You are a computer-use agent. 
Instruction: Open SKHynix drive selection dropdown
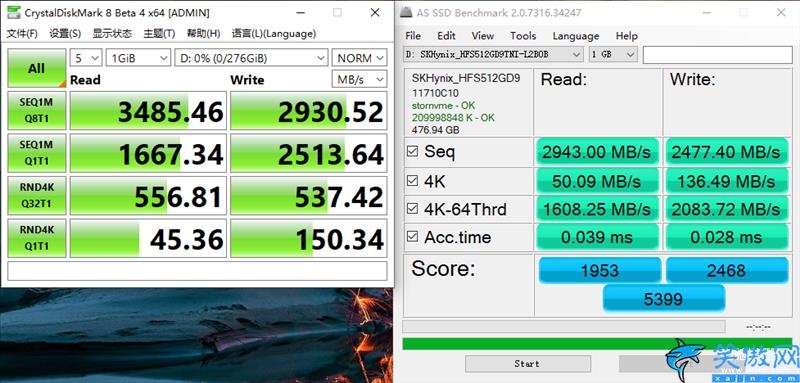pos(493,54)
